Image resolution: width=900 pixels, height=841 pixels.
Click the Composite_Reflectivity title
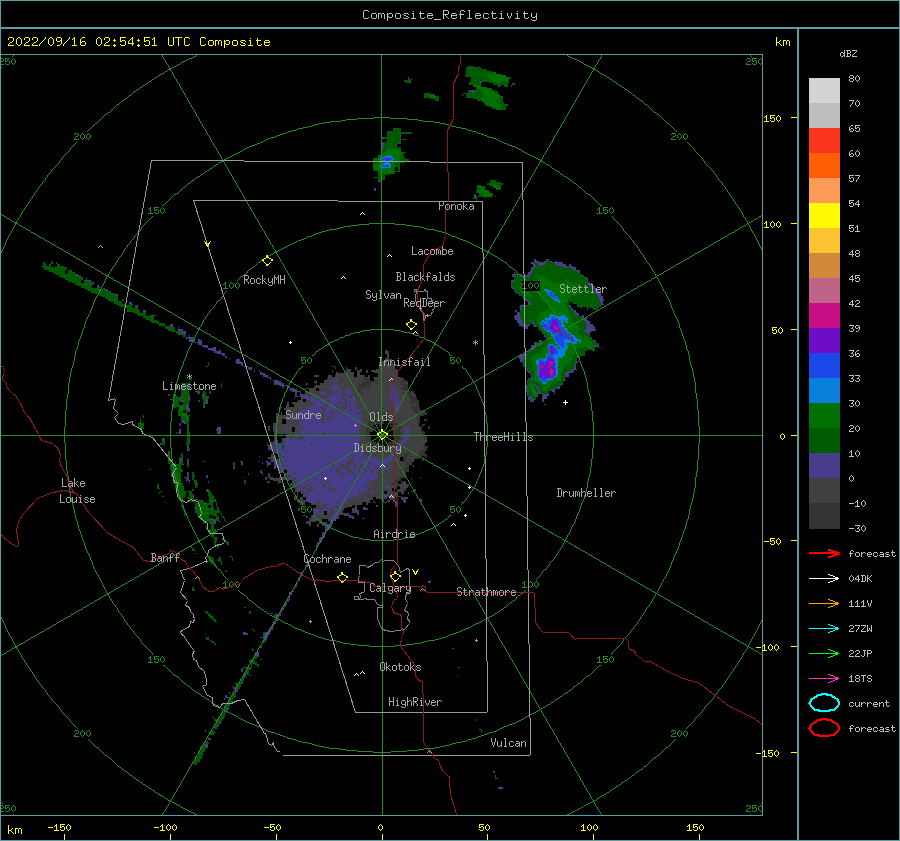click(449, 15)
